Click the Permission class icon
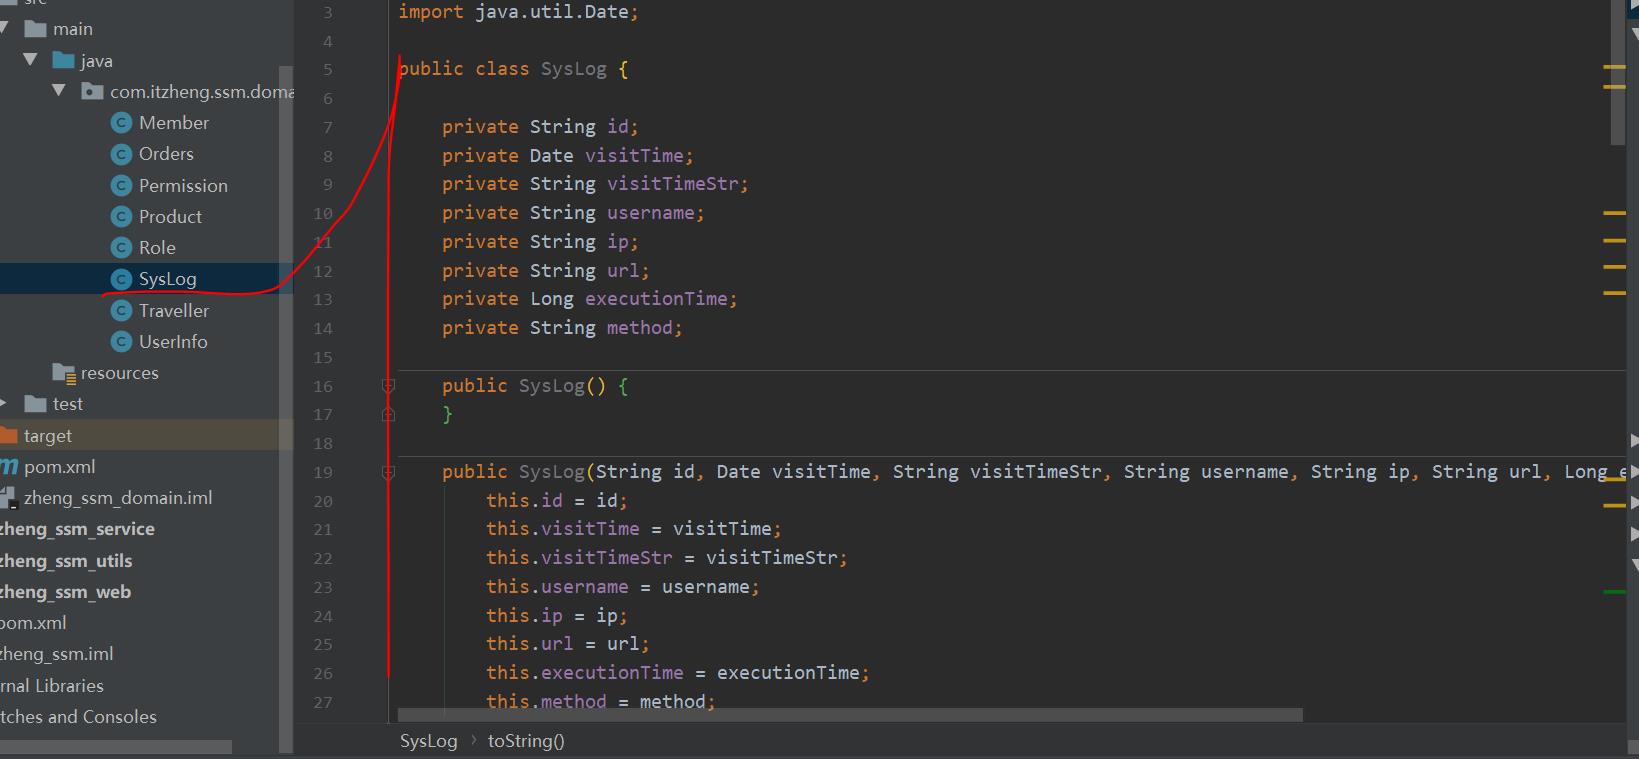The height and width of the screenshot is (759, 1639). point(121,186)
